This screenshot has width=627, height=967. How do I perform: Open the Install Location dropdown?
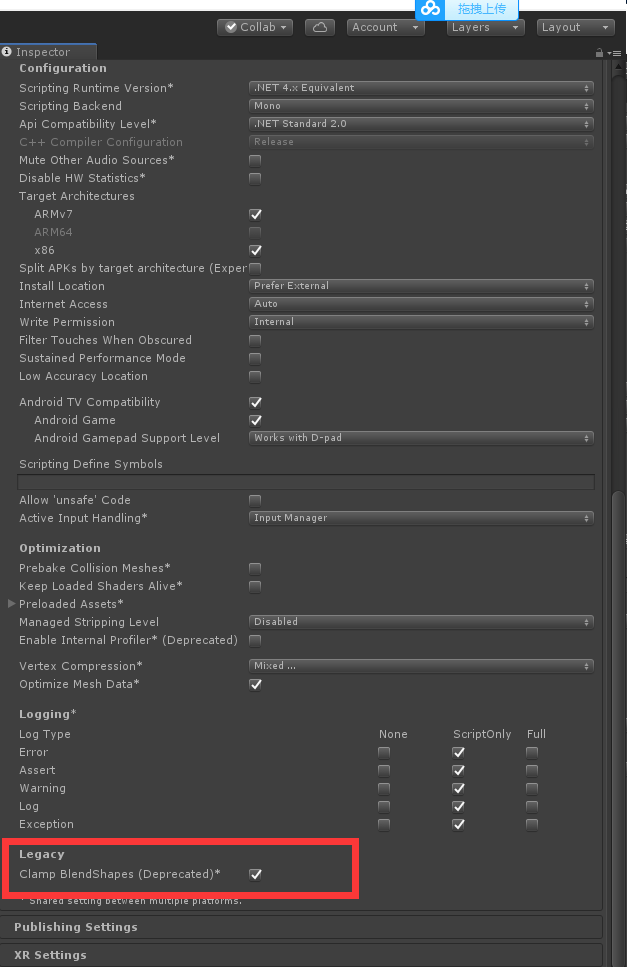coord(420,286)
